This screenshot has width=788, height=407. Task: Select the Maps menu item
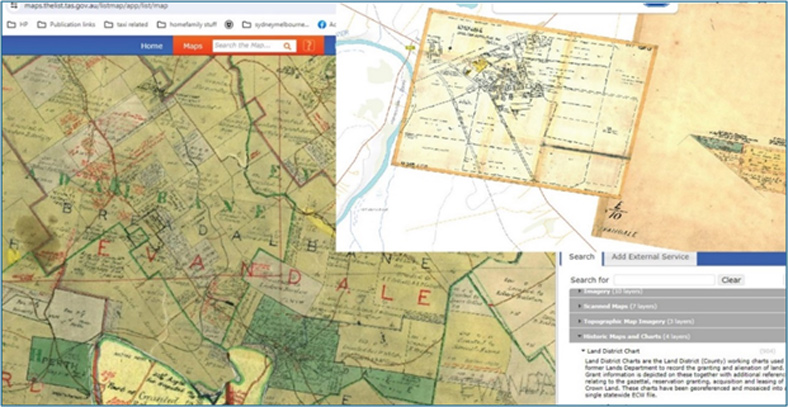click(x=190, y=46)
